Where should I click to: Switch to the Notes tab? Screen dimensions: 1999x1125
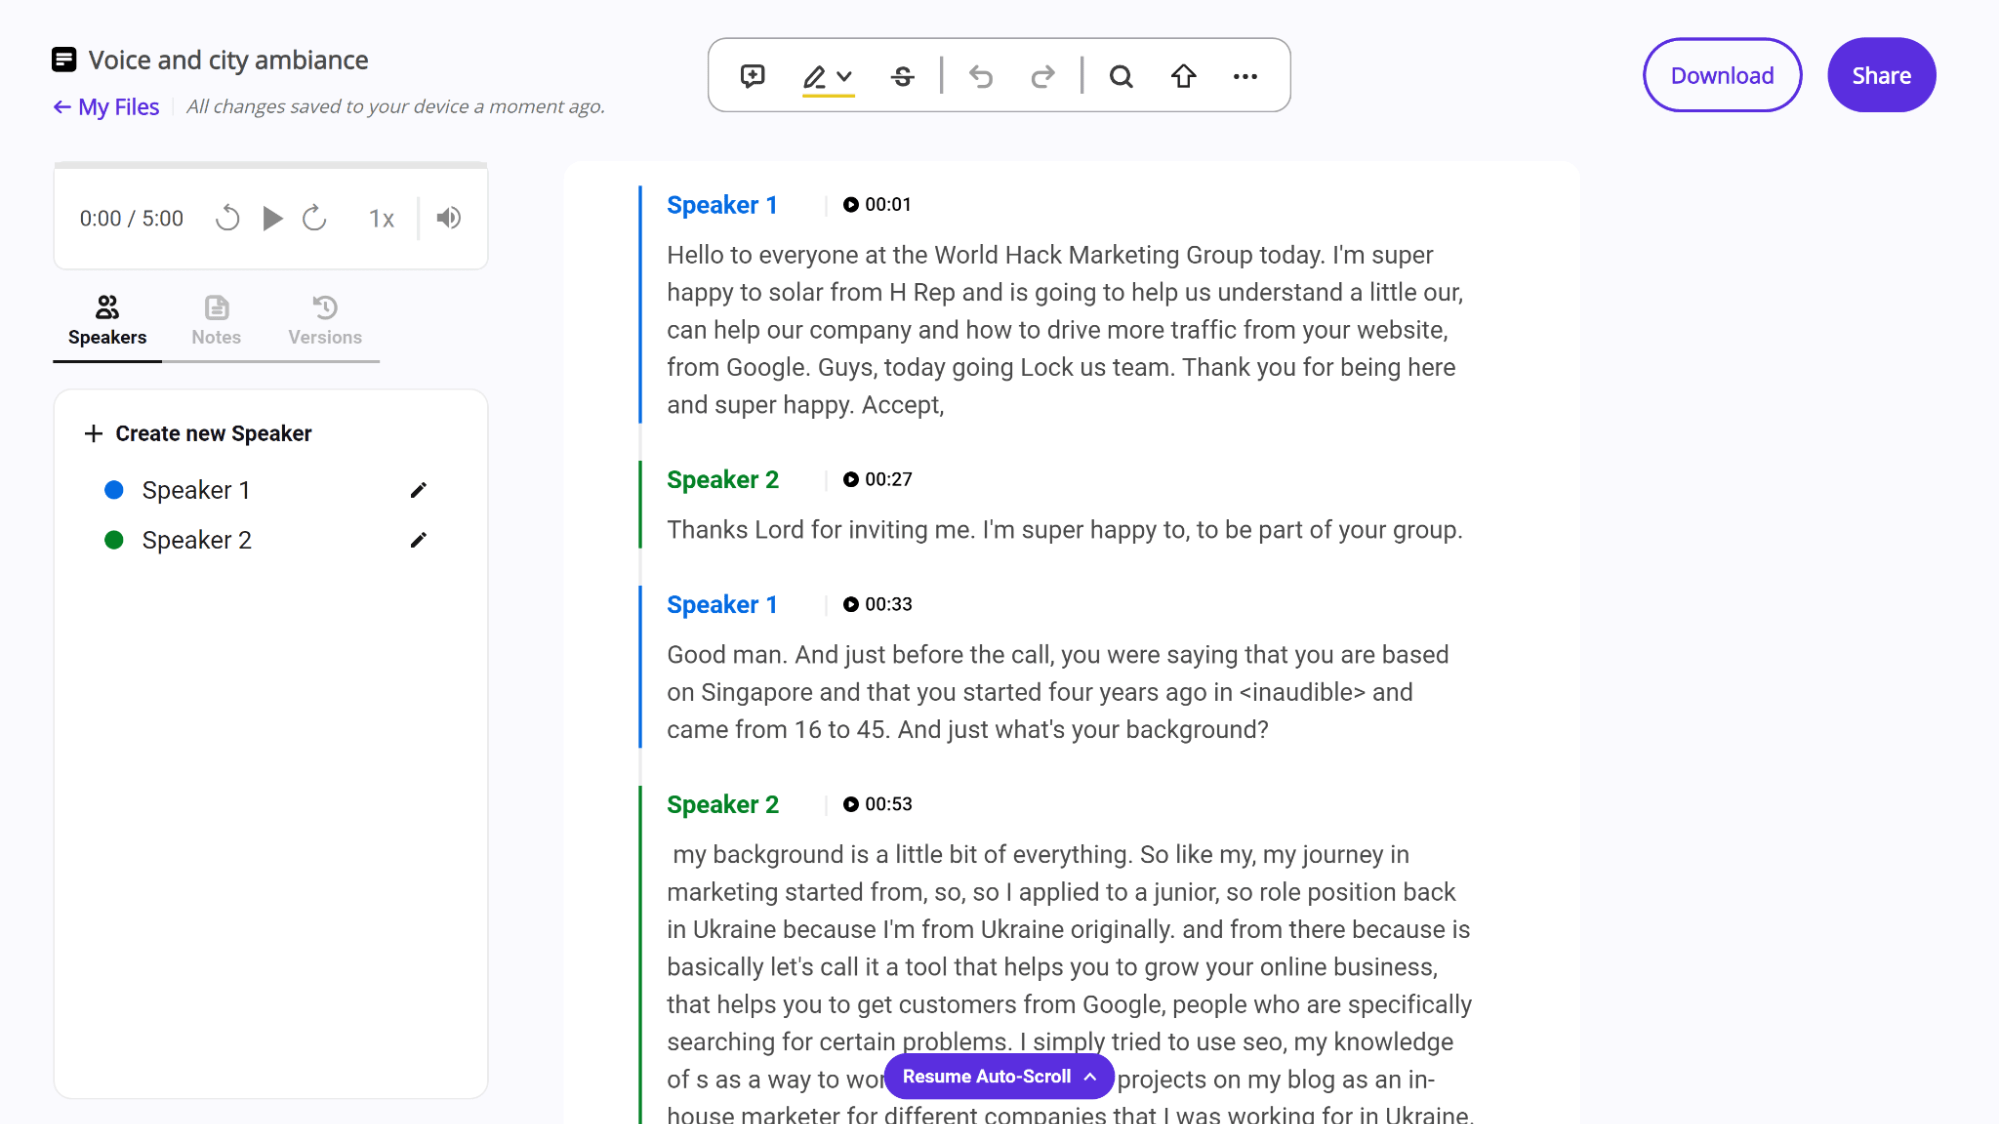coord(216,319)
